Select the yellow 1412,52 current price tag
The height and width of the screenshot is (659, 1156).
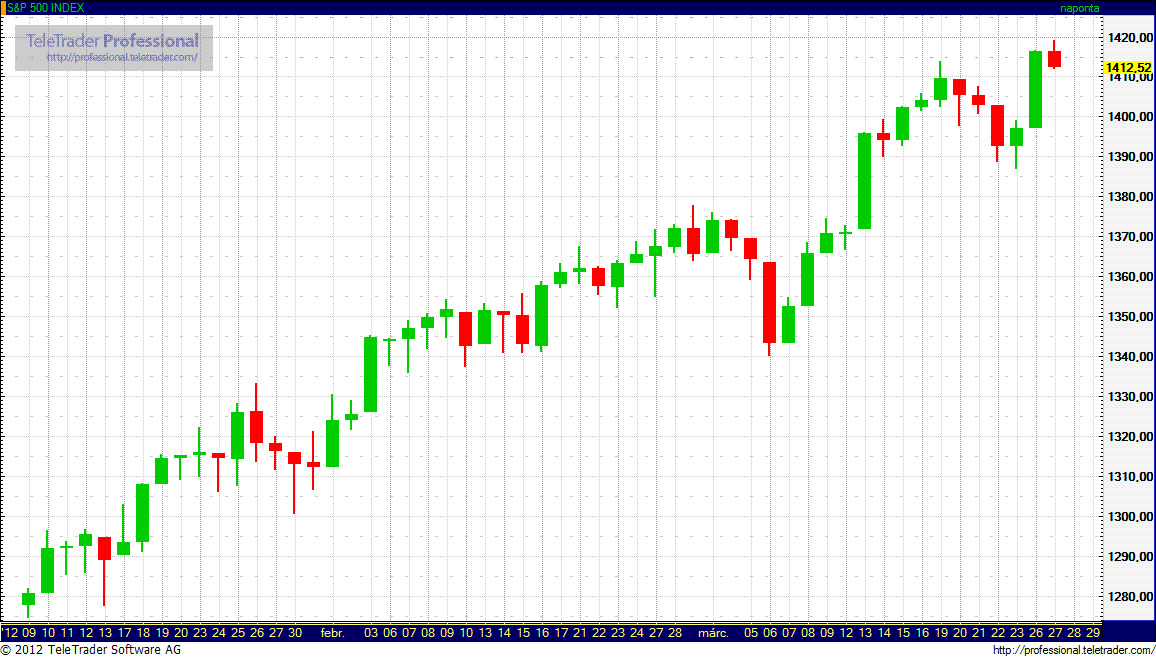coord(1127,67)
